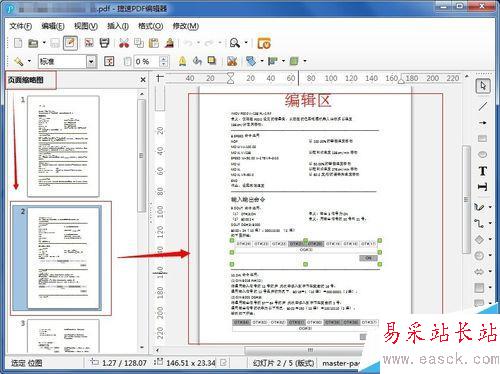Screen dimensions: 500x374
Task: Click the green square object icon
Action: pos(294,61)
